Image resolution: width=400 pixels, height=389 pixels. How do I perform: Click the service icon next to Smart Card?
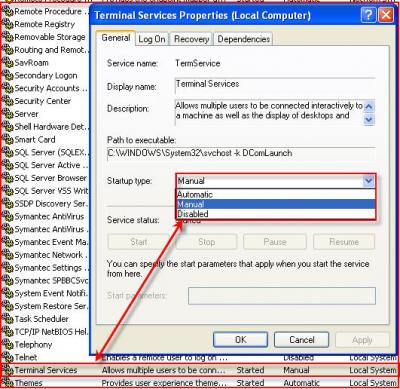7,140
